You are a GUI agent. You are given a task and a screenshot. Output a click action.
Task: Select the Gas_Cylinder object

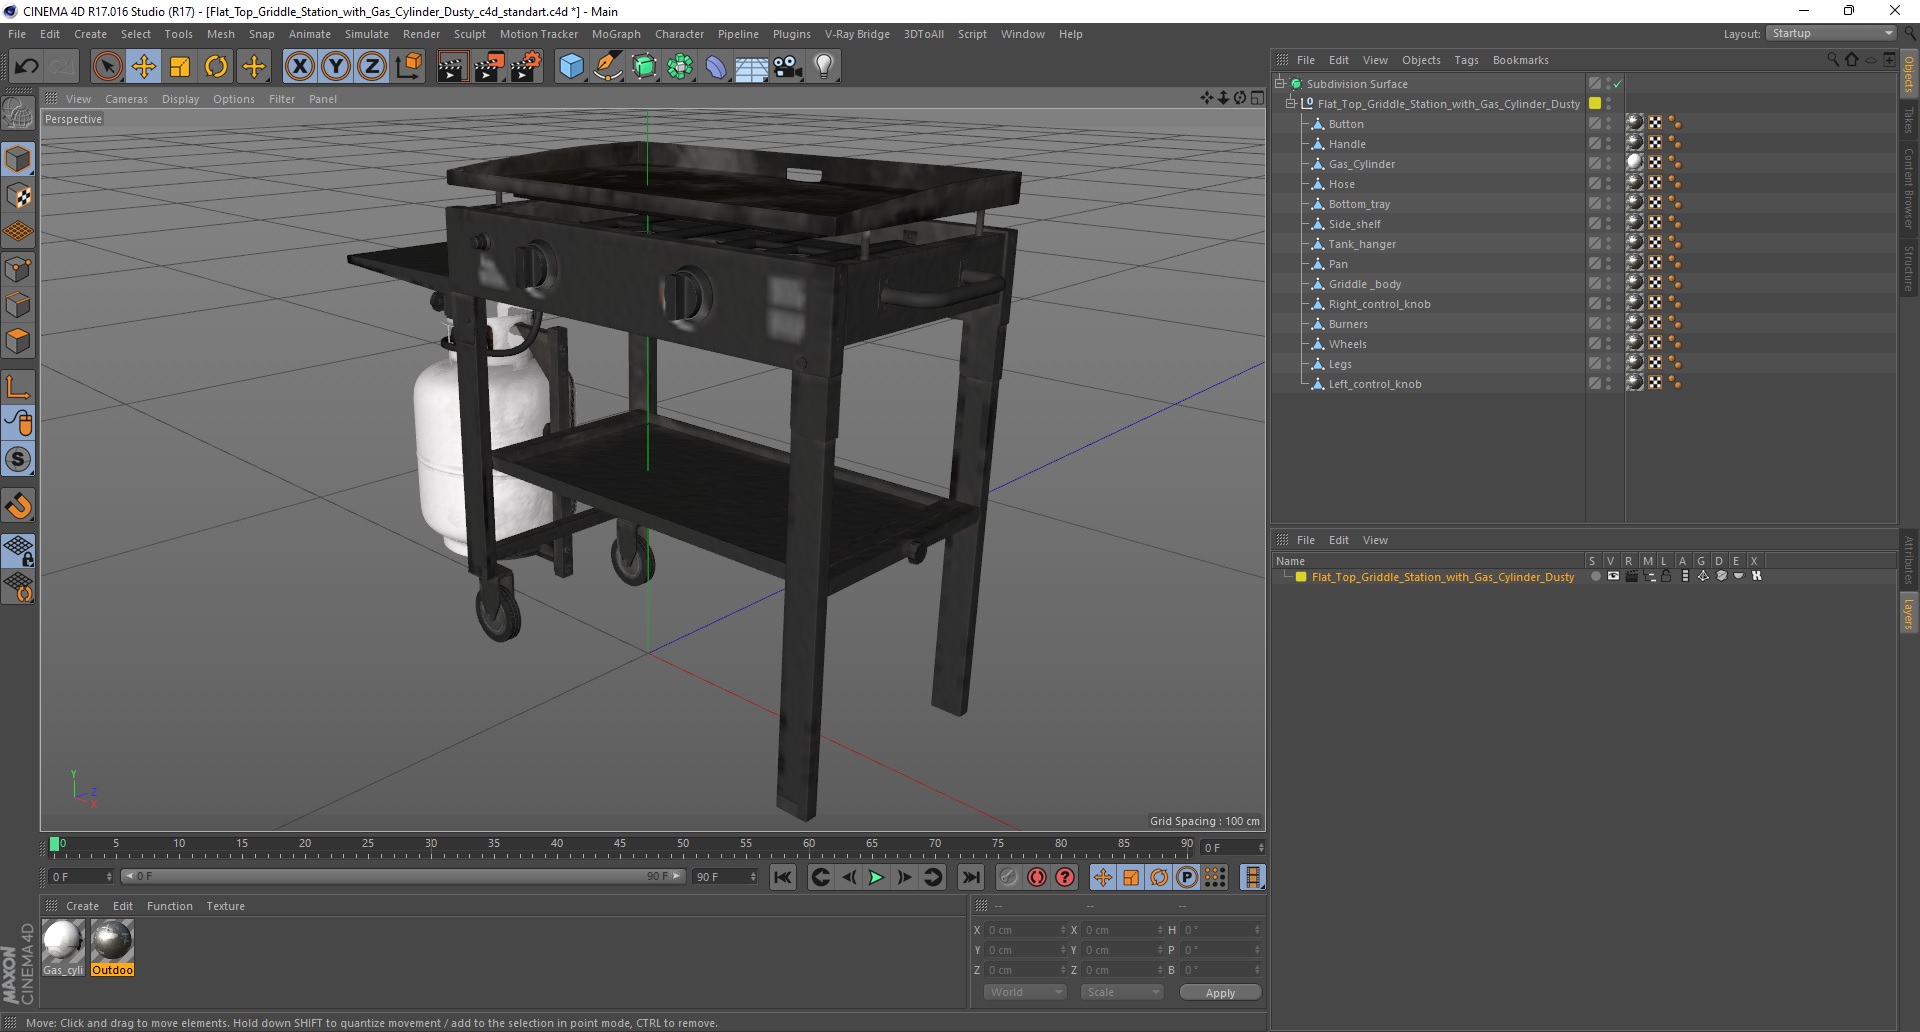pos(1361,164)
